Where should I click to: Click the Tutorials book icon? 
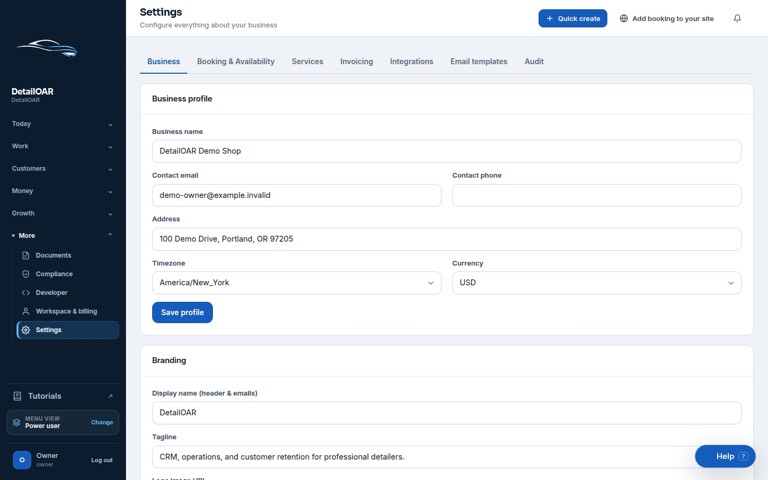17,396
